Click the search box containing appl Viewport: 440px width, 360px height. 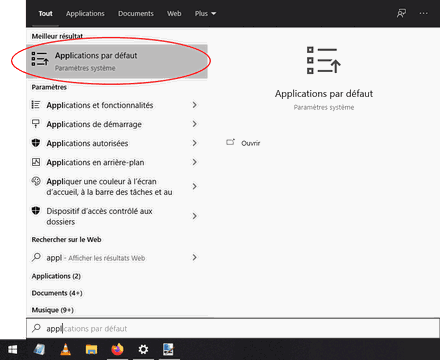pyautogui.click(x=233, y=328)
